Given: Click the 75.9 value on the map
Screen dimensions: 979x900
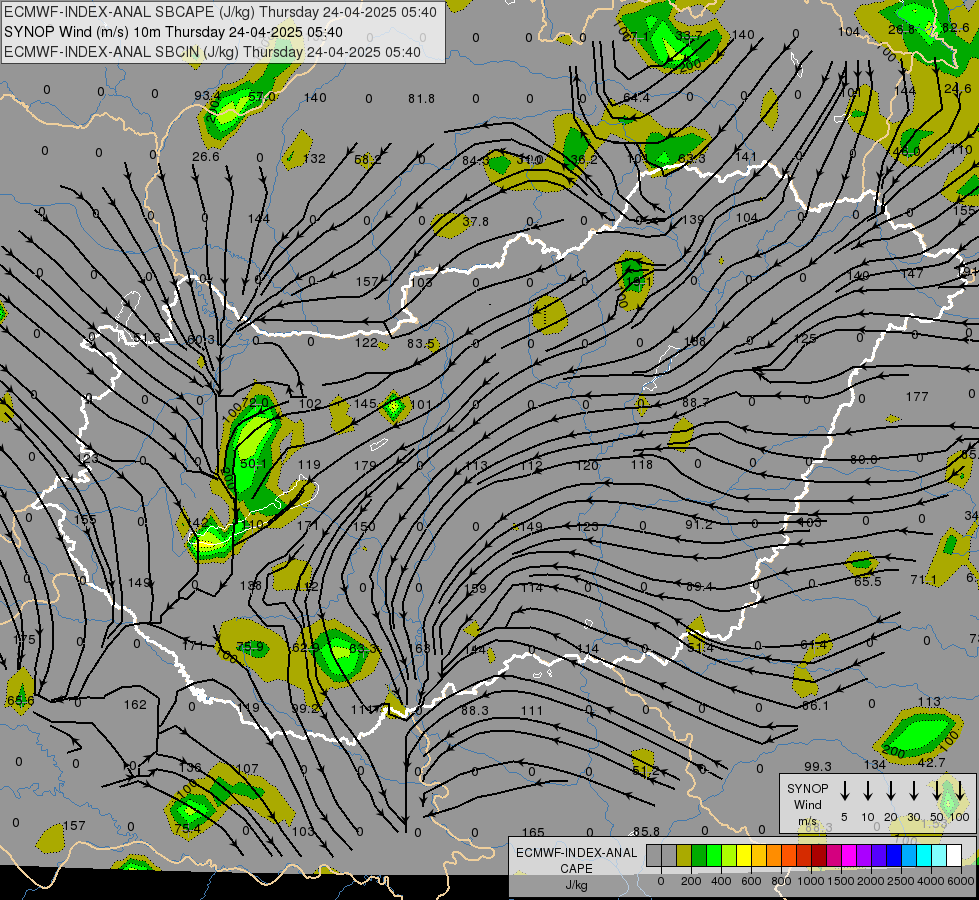Looking at the screenshot, I should 250,646.
